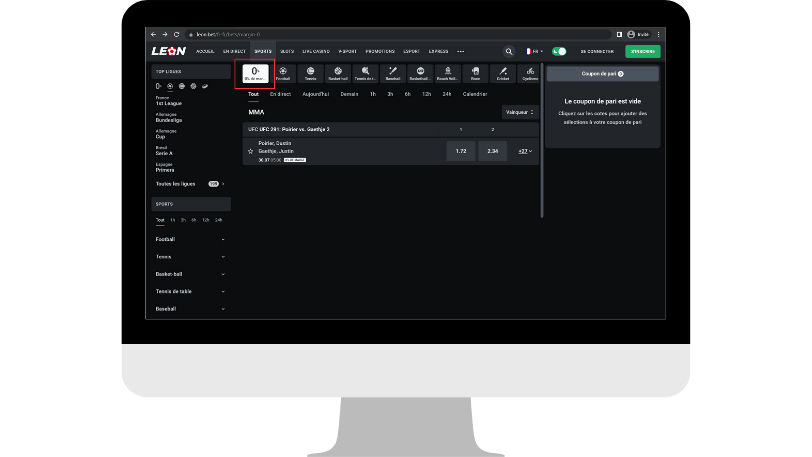Select the Cyclisme sport icon

coord(530,73)
